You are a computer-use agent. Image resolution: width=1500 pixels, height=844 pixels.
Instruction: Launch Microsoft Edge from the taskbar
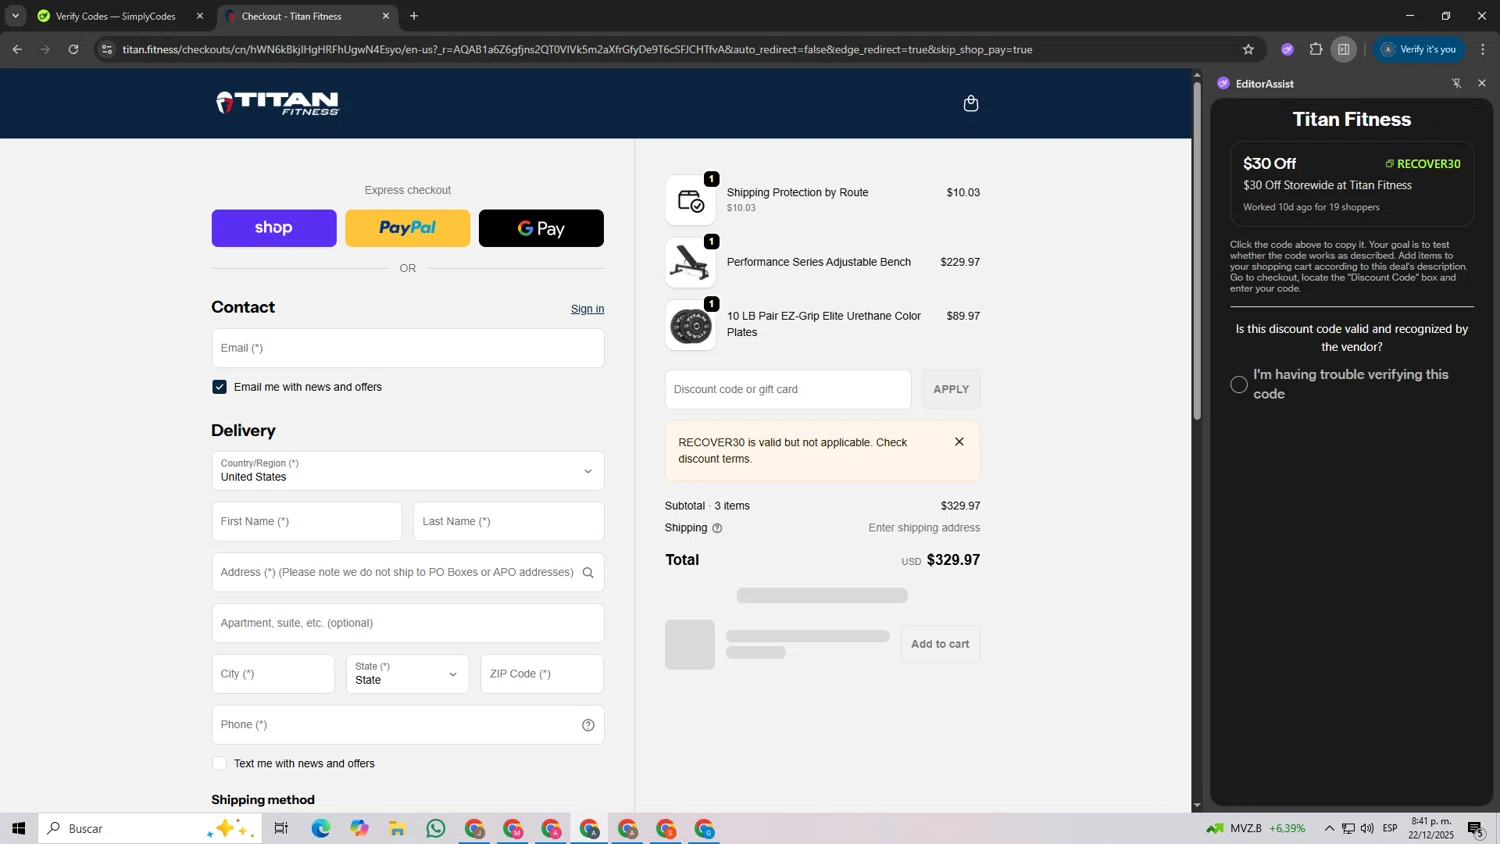tap(320, 828)
